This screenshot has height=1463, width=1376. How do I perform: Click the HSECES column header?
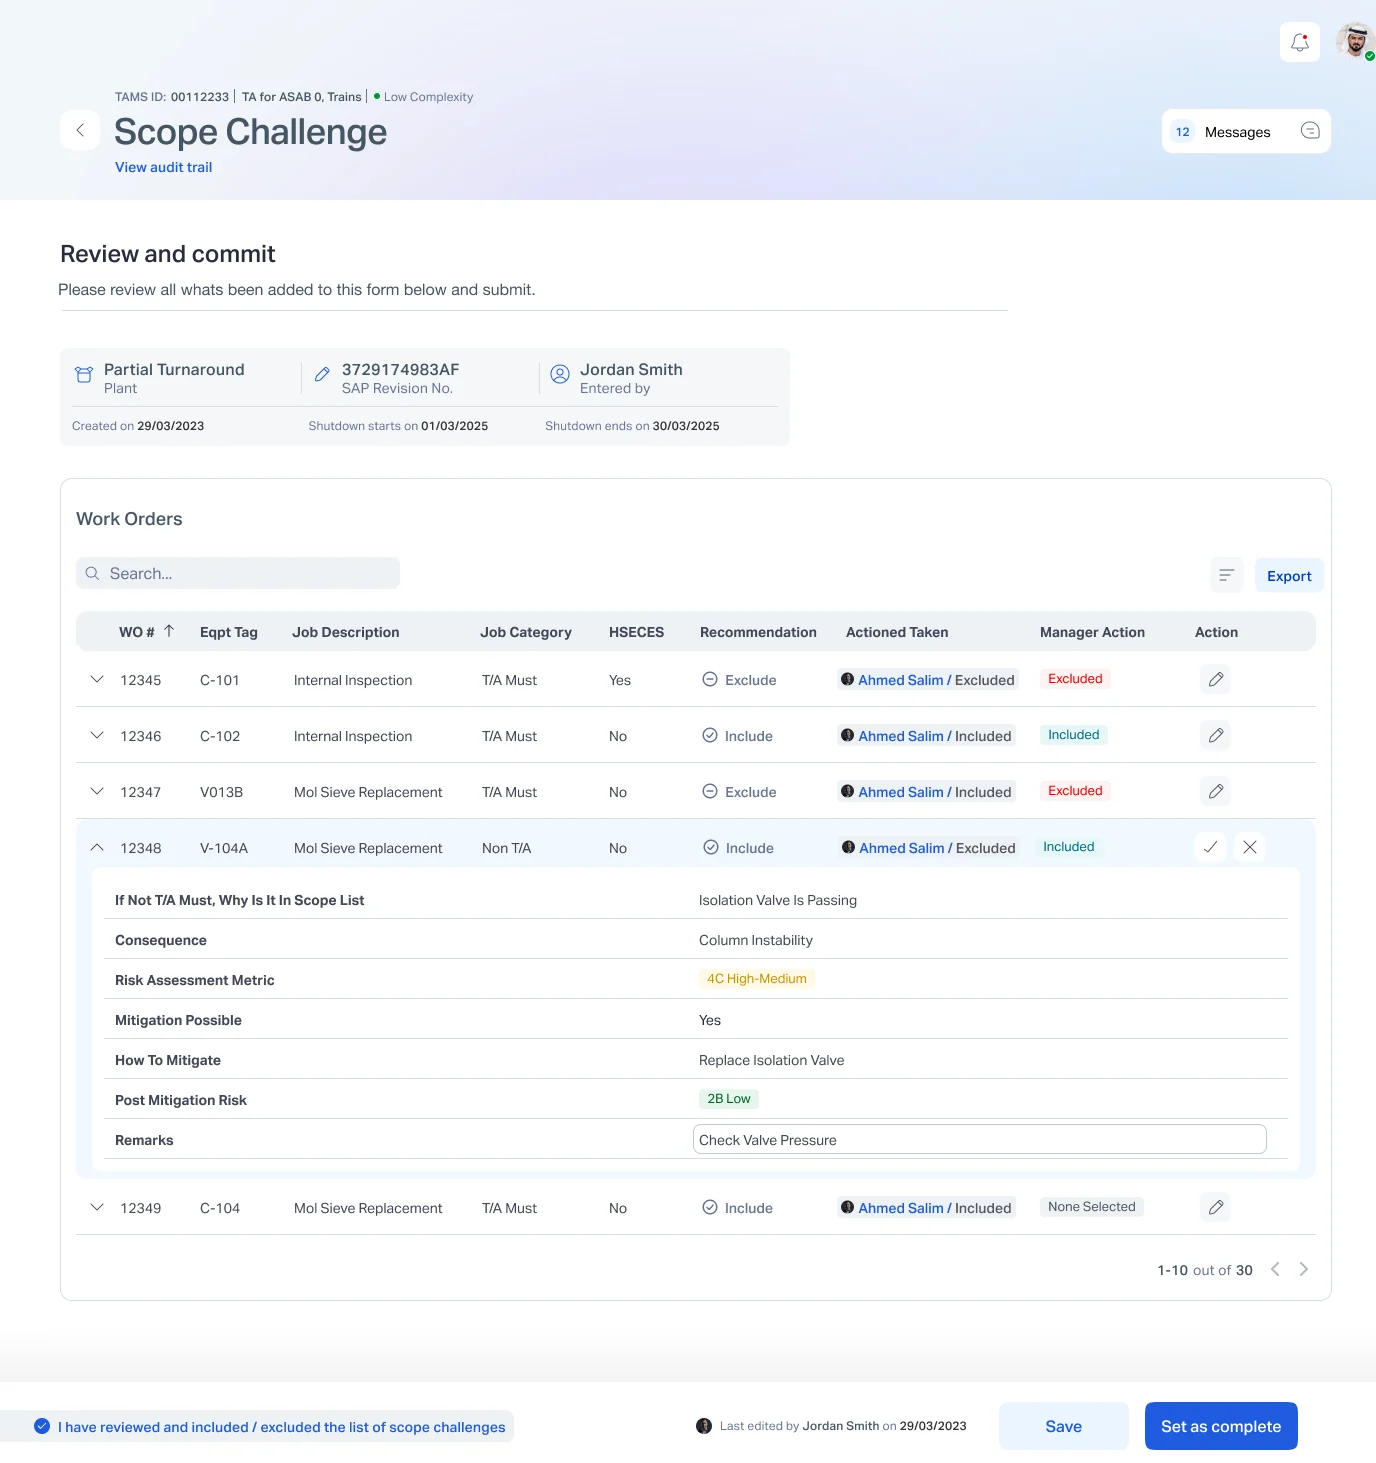636,632
